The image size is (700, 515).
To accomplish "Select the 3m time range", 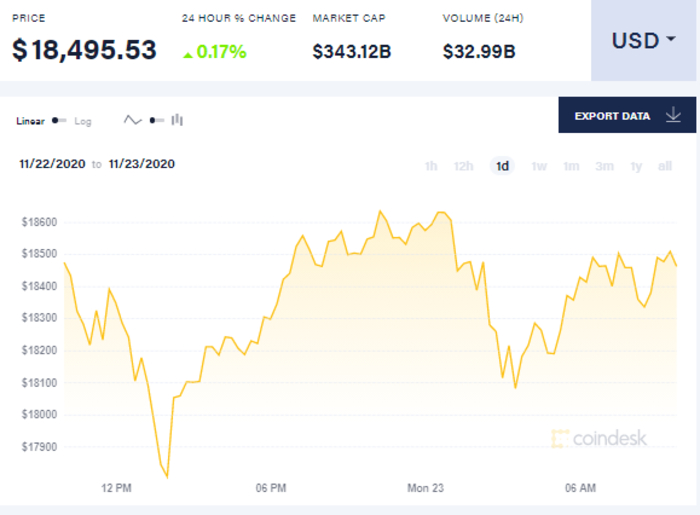I will point(604,166).
